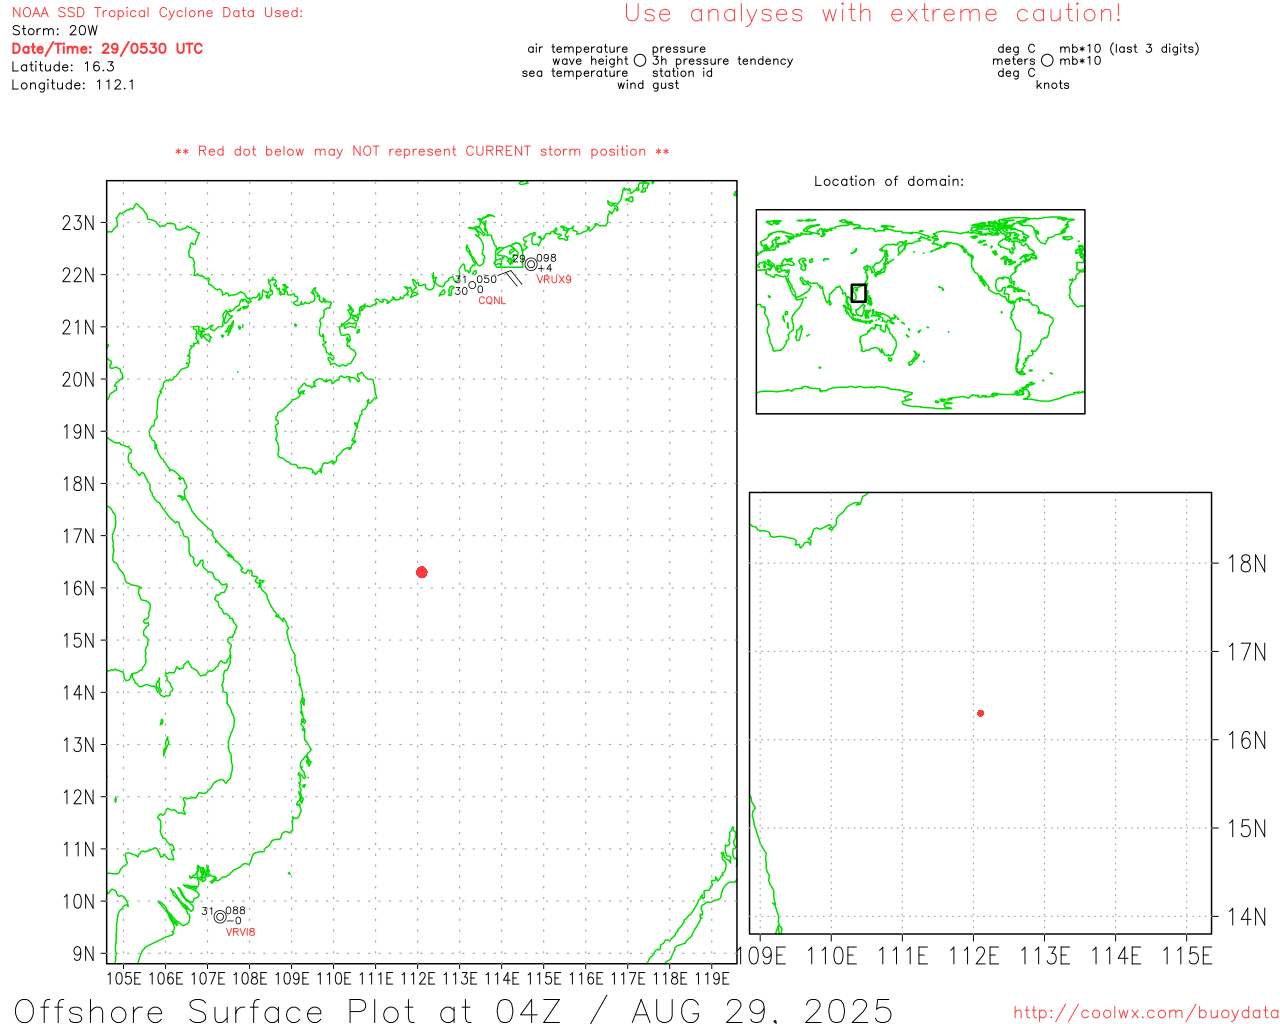Click the legend circle beside wave height

click(x=640, y=61)
